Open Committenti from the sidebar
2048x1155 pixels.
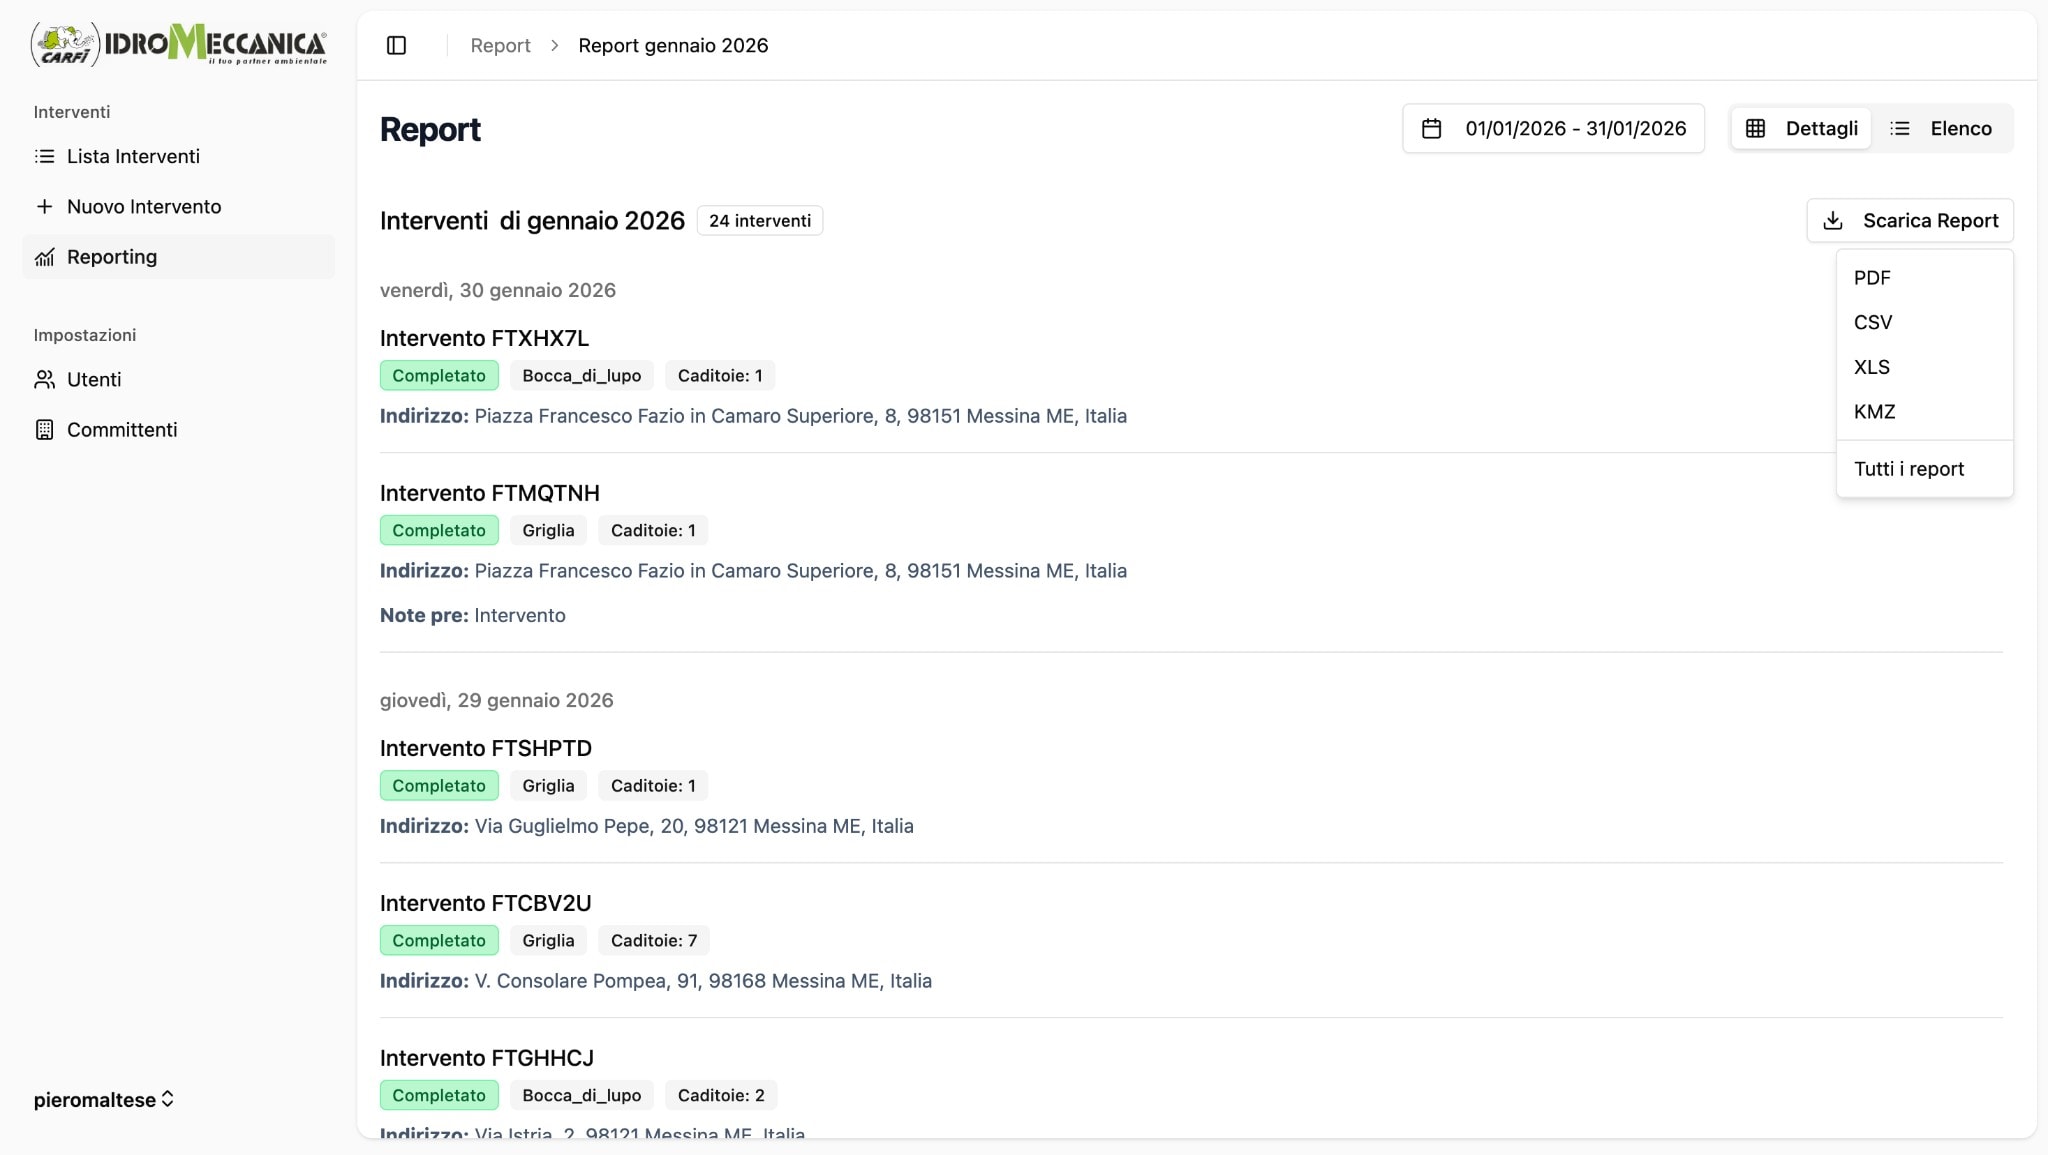[120, 429]
